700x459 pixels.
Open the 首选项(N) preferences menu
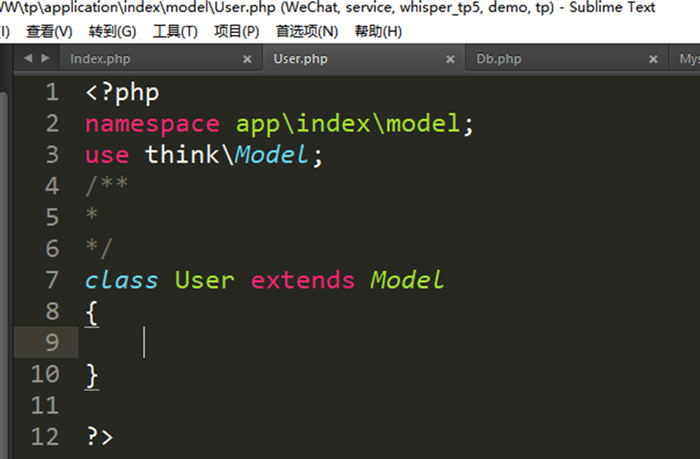click(x=307, y=31)
